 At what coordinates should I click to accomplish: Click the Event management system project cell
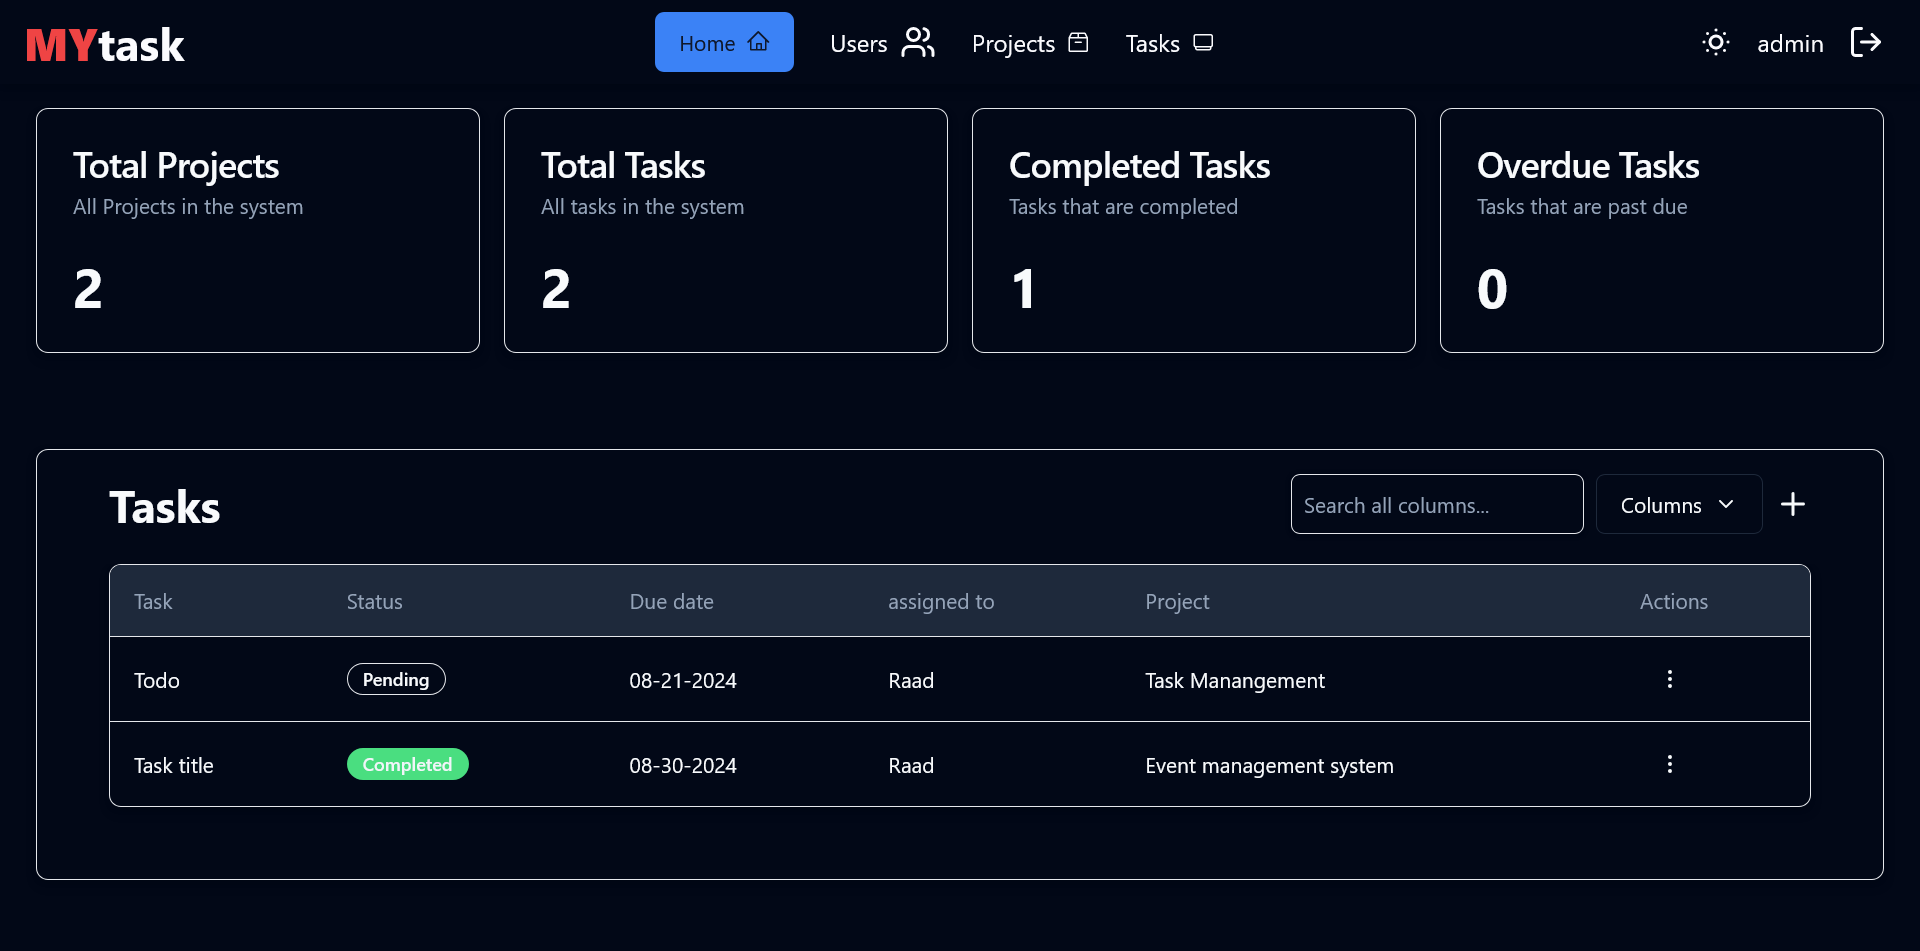pyautogui.click(x=1269, y=766)
